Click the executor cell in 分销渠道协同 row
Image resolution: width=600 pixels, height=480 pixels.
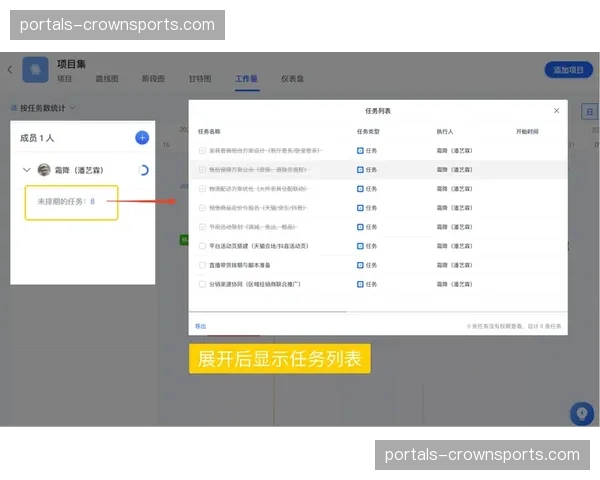[455, 284]
